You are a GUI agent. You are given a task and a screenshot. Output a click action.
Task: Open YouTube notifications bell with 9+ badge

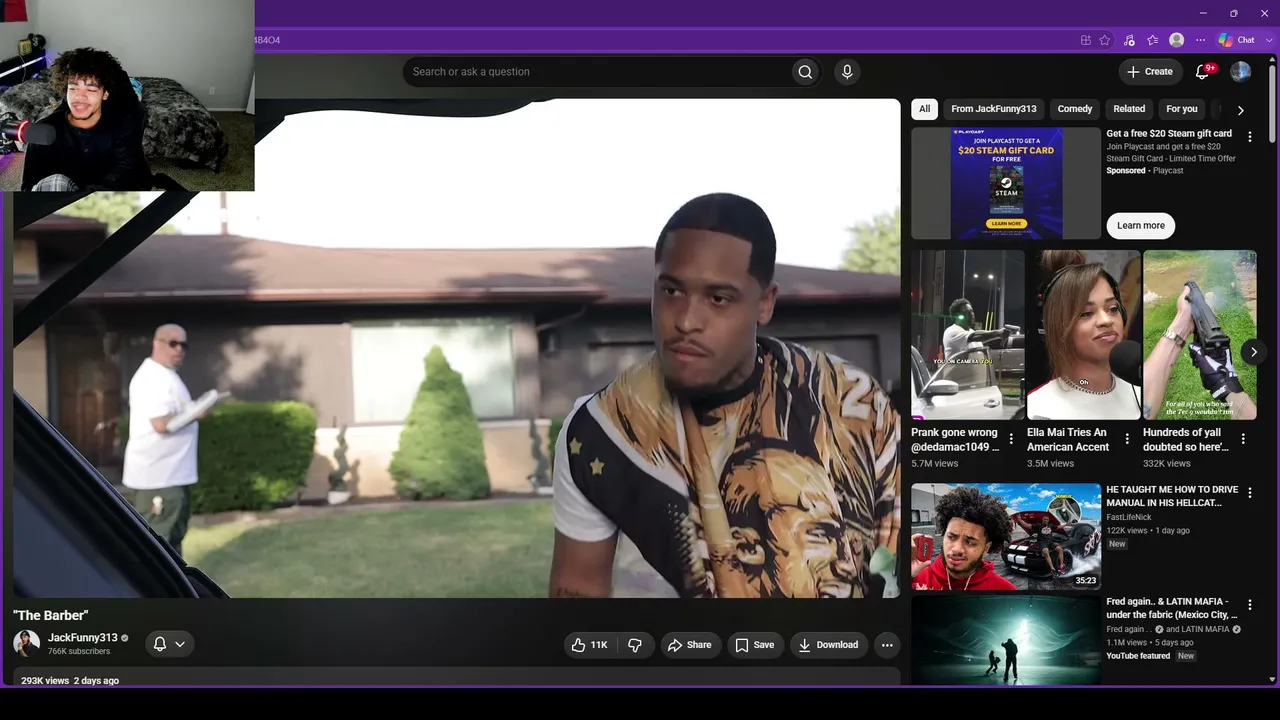click(x=1203, y=72)
